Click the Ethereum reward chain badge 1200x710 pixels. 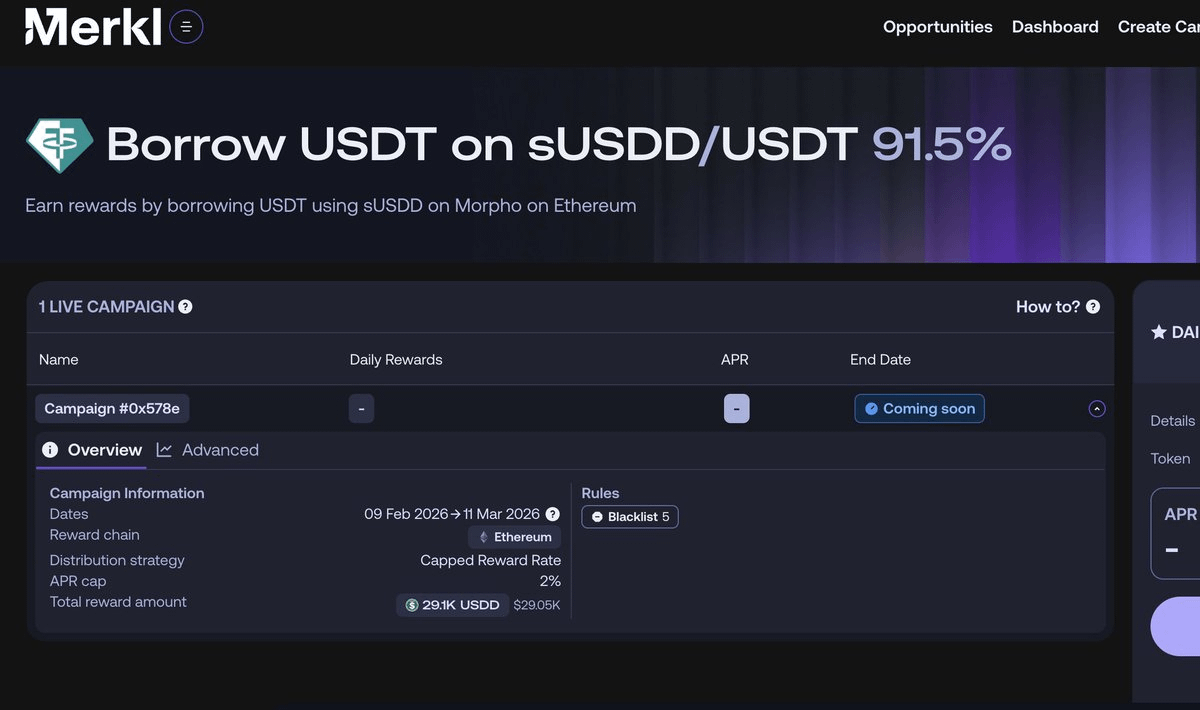tap(514, 537)
